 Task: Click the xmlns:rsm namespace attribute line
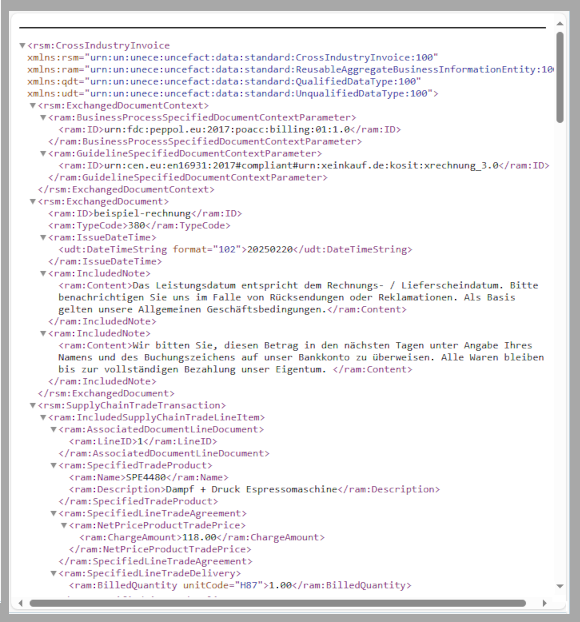pyautogui.click(x=232, y=58)
